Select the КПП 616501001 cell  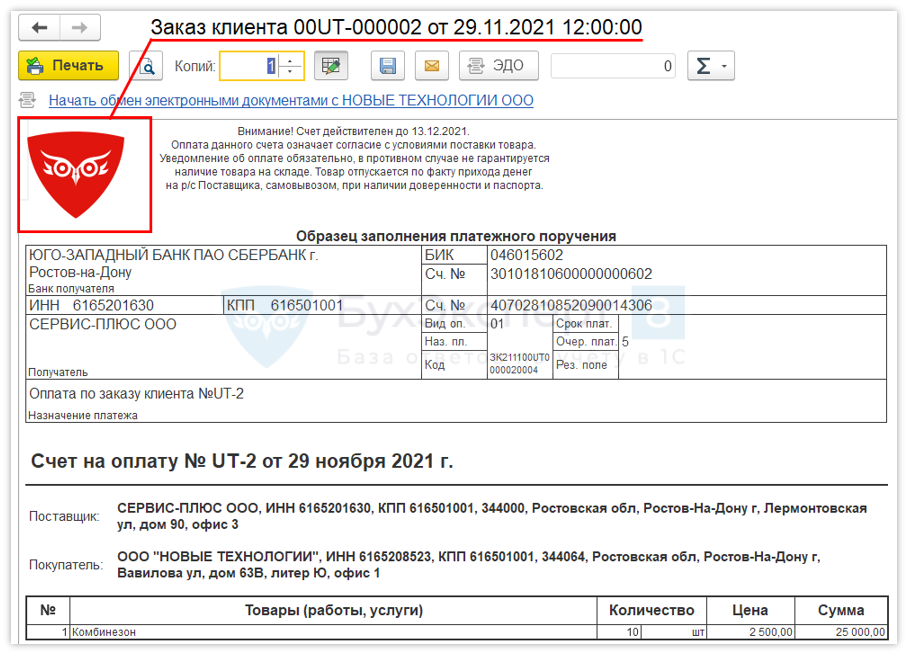click(x=323, y=305)
